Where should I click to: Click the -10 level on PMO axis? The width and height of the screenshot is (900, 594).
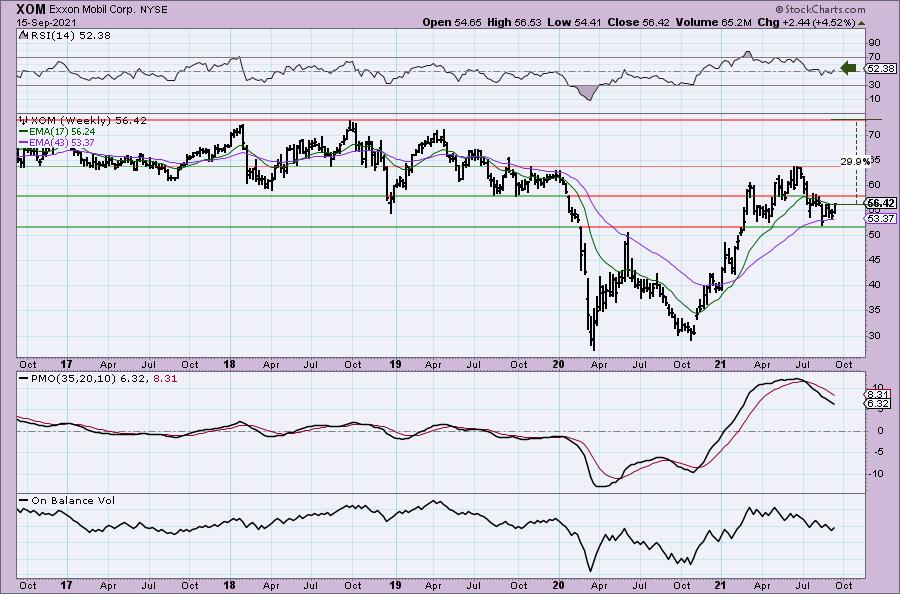pos(876,473)
